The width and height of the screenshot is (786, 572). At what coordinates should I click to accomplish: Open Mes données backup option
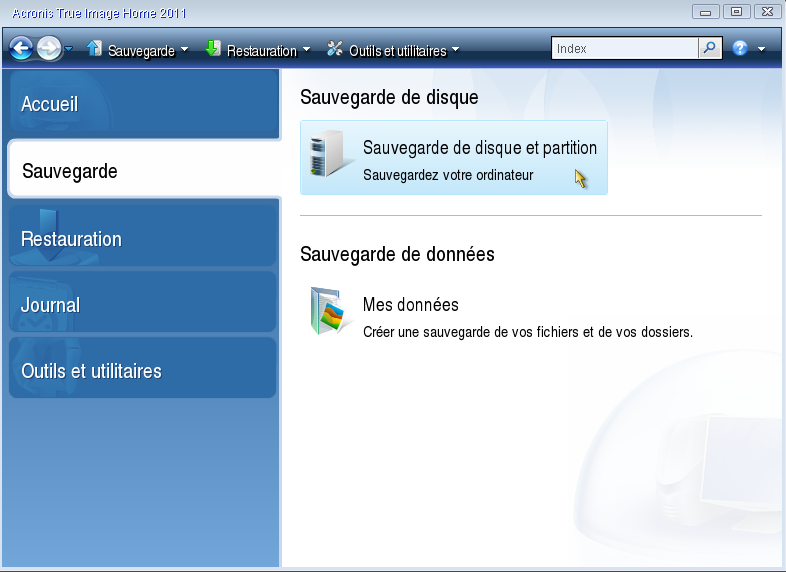tap(411, 305)
